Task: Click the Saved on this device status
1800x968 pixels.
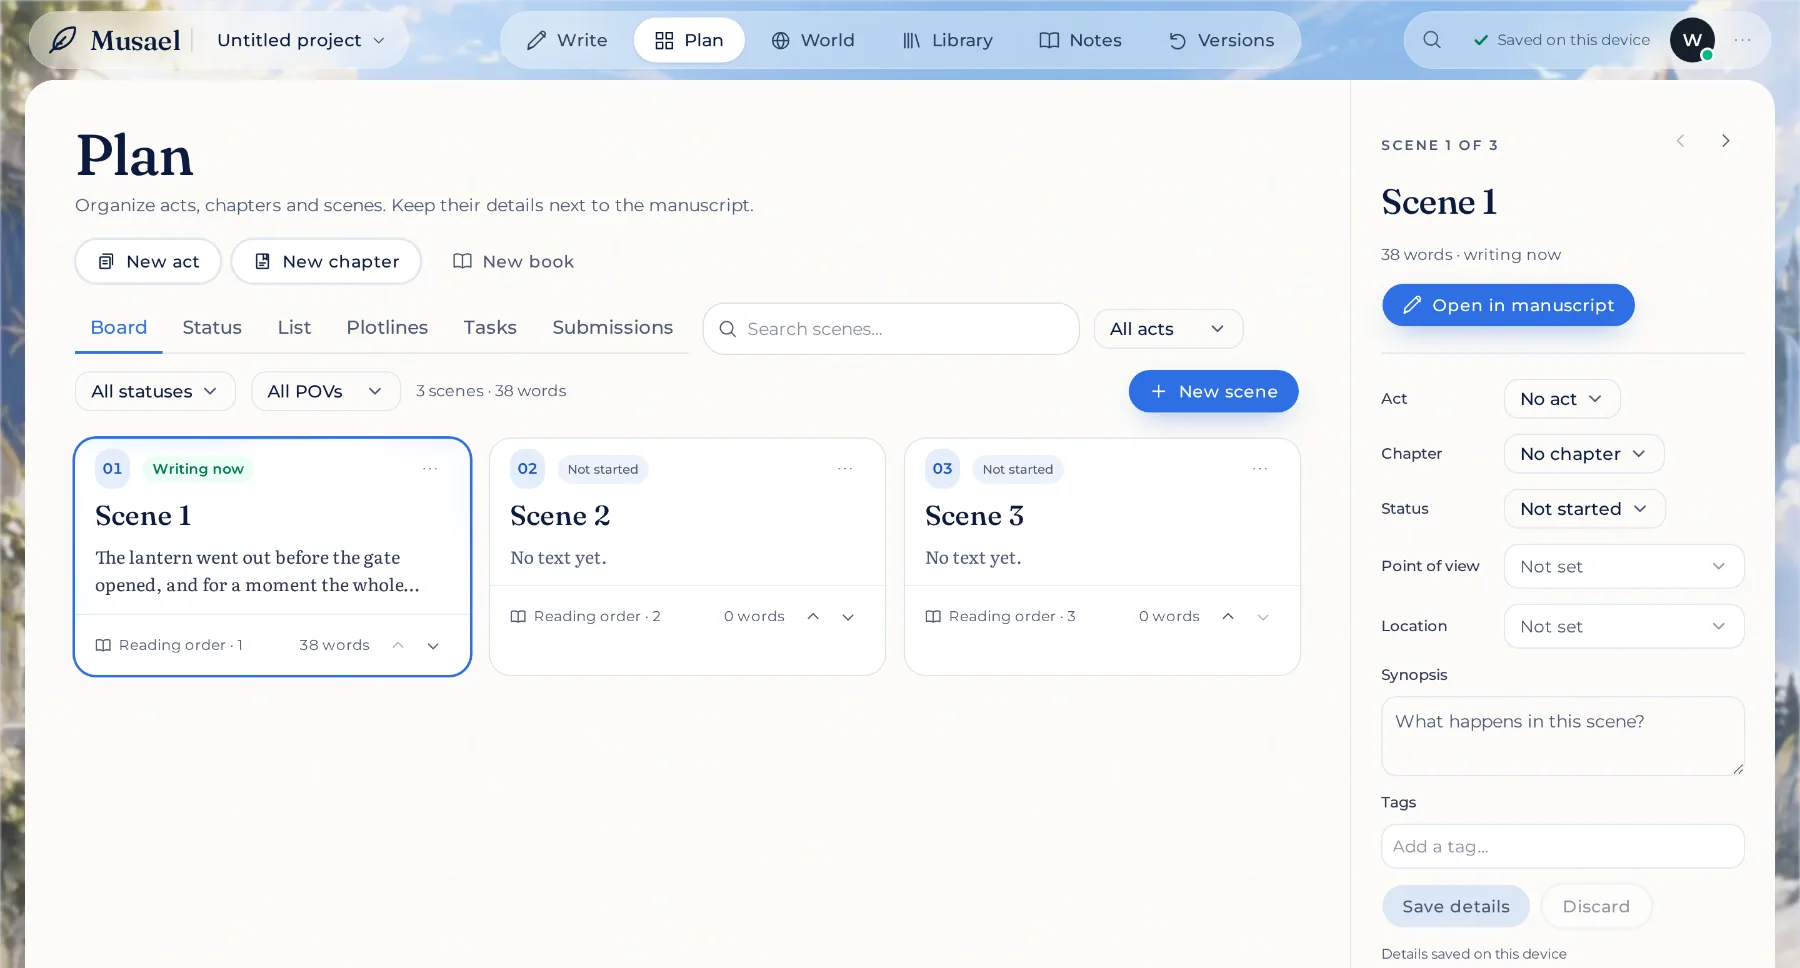Action: pyautogui.click(x=1561, y=40)
